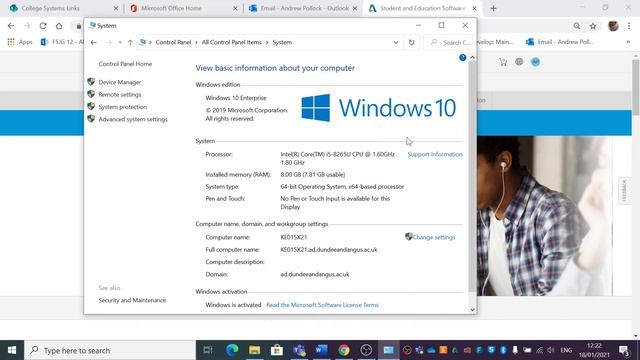Click the globe icon on webpage

(519, 62)
